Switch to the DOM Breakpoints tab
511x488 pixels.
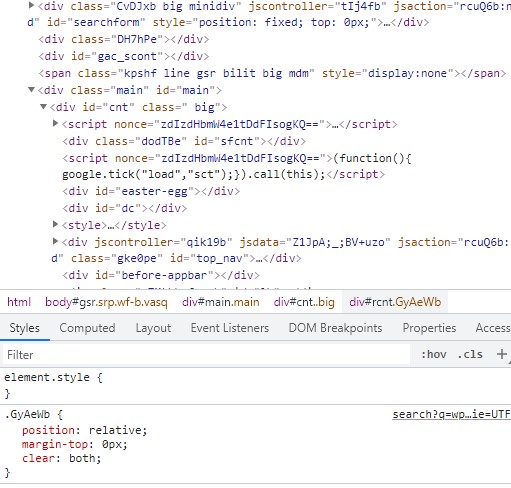pos(335,328)
